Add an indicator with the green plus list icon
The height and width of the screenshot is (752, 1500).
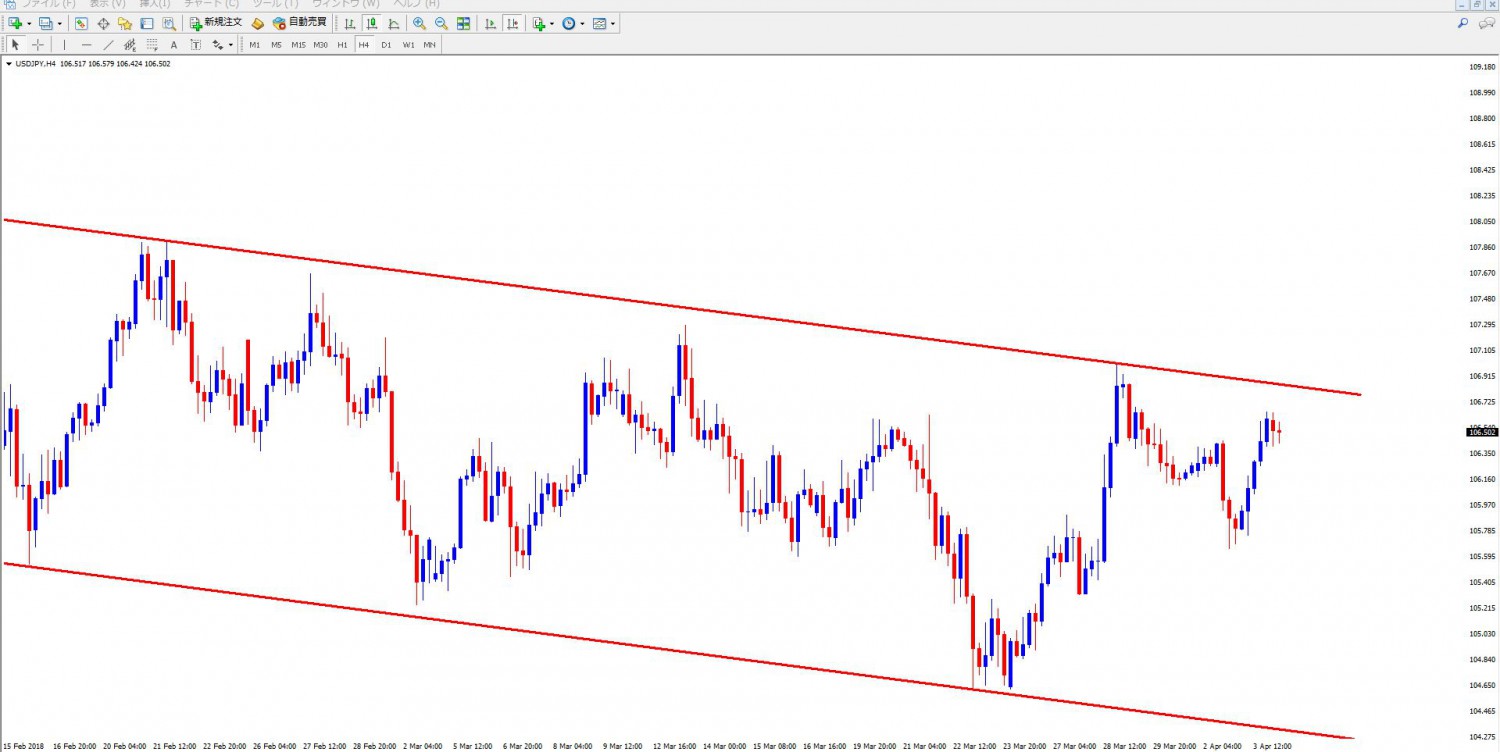[539, 23]
